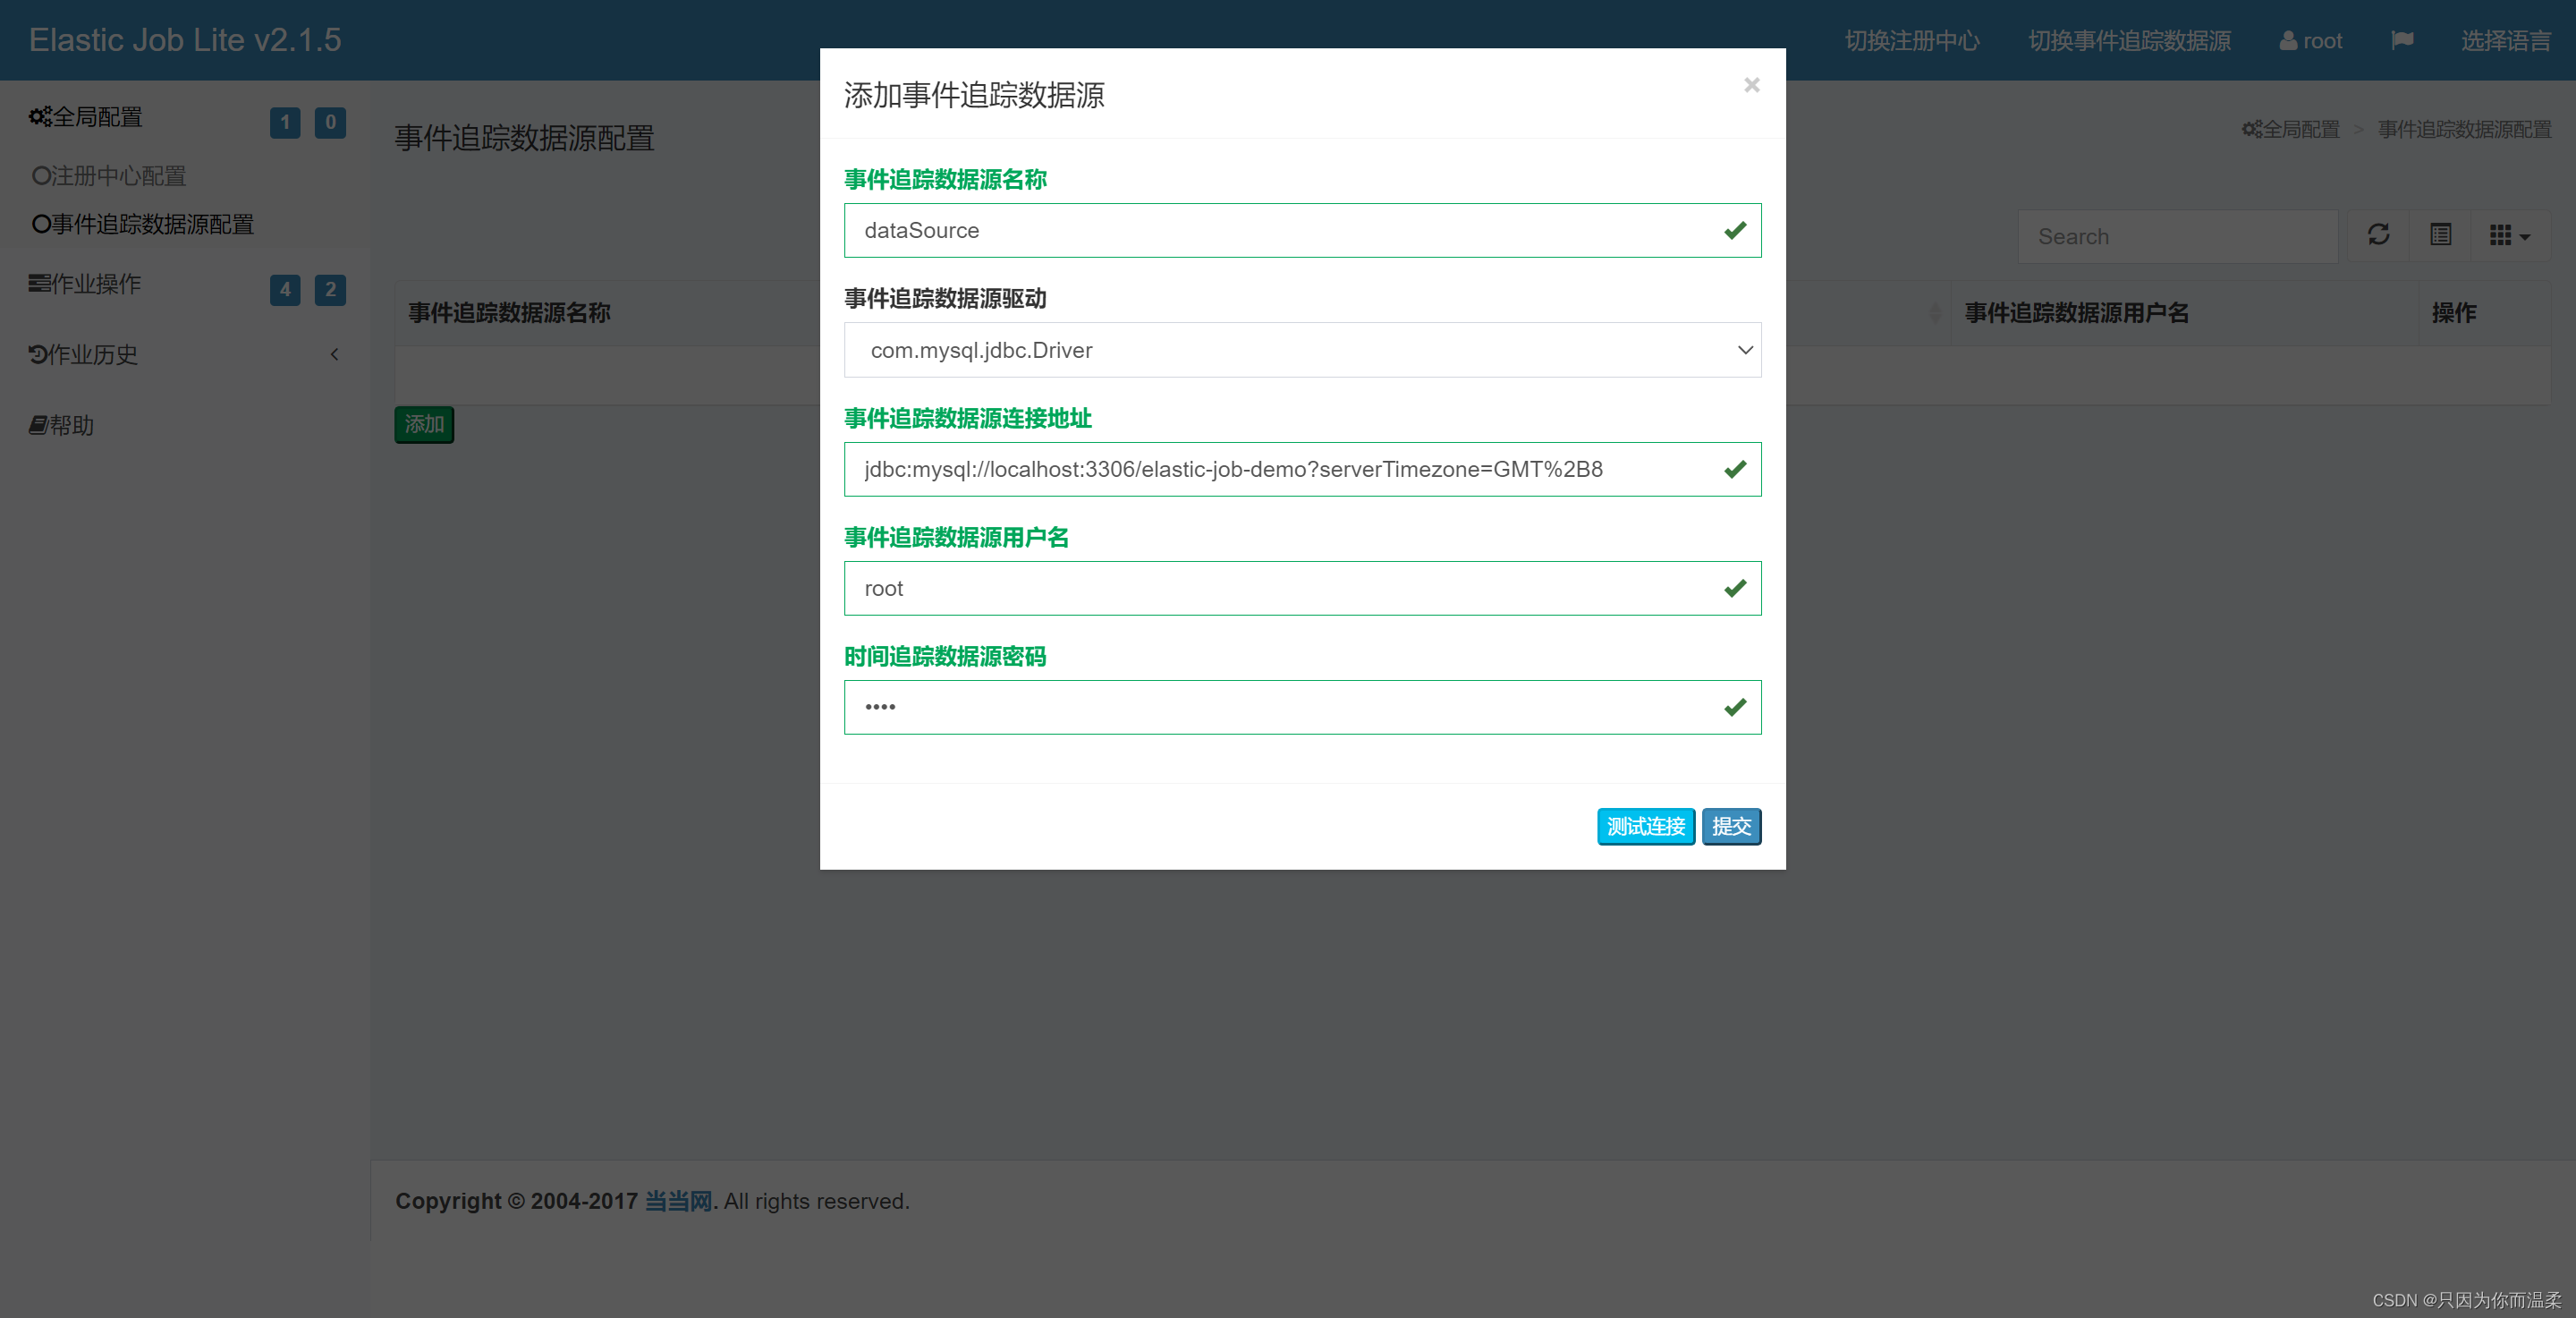2576x1318 pixels.
Task: Select the 事件追踪数据源驱动 dropdown
Action: point(1302,350)
